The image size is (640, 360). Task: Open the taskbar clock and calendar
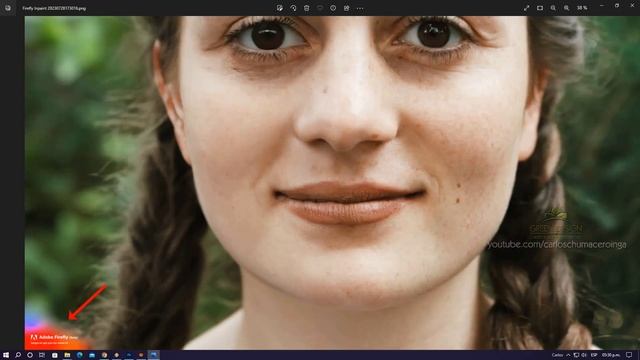point(611,355)
